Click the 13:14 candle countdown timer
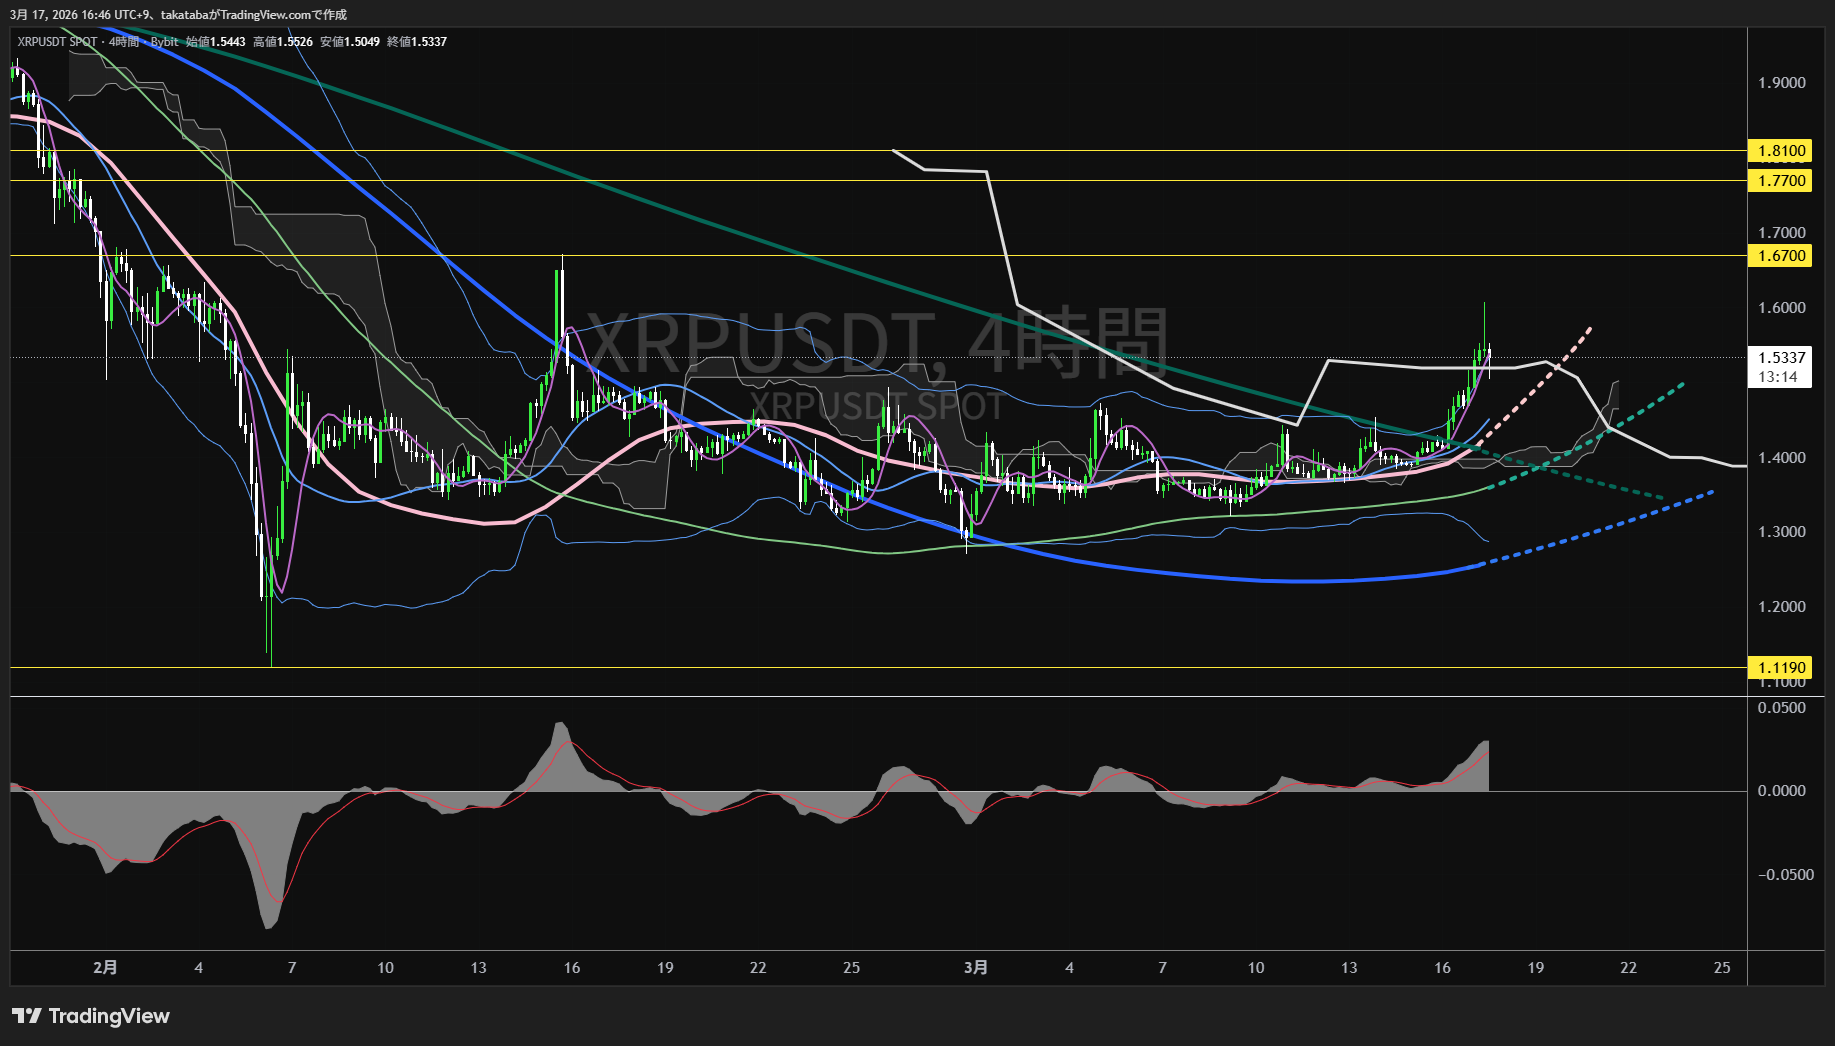1835x1046 pixels. pos(1778,377)
